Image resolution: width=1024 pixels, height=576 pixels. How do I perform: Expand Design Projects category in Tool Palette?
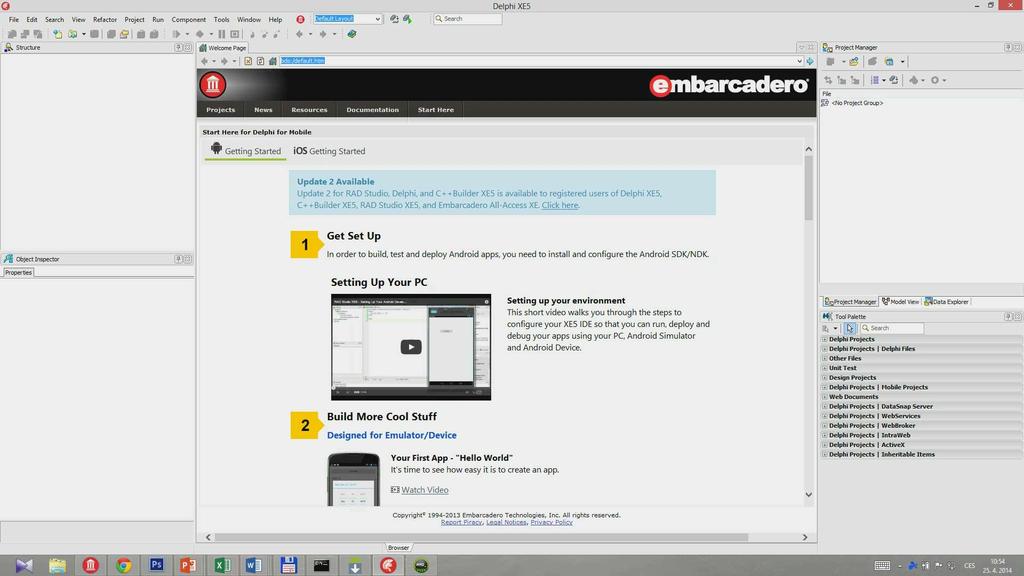click(x=824, y=377)
